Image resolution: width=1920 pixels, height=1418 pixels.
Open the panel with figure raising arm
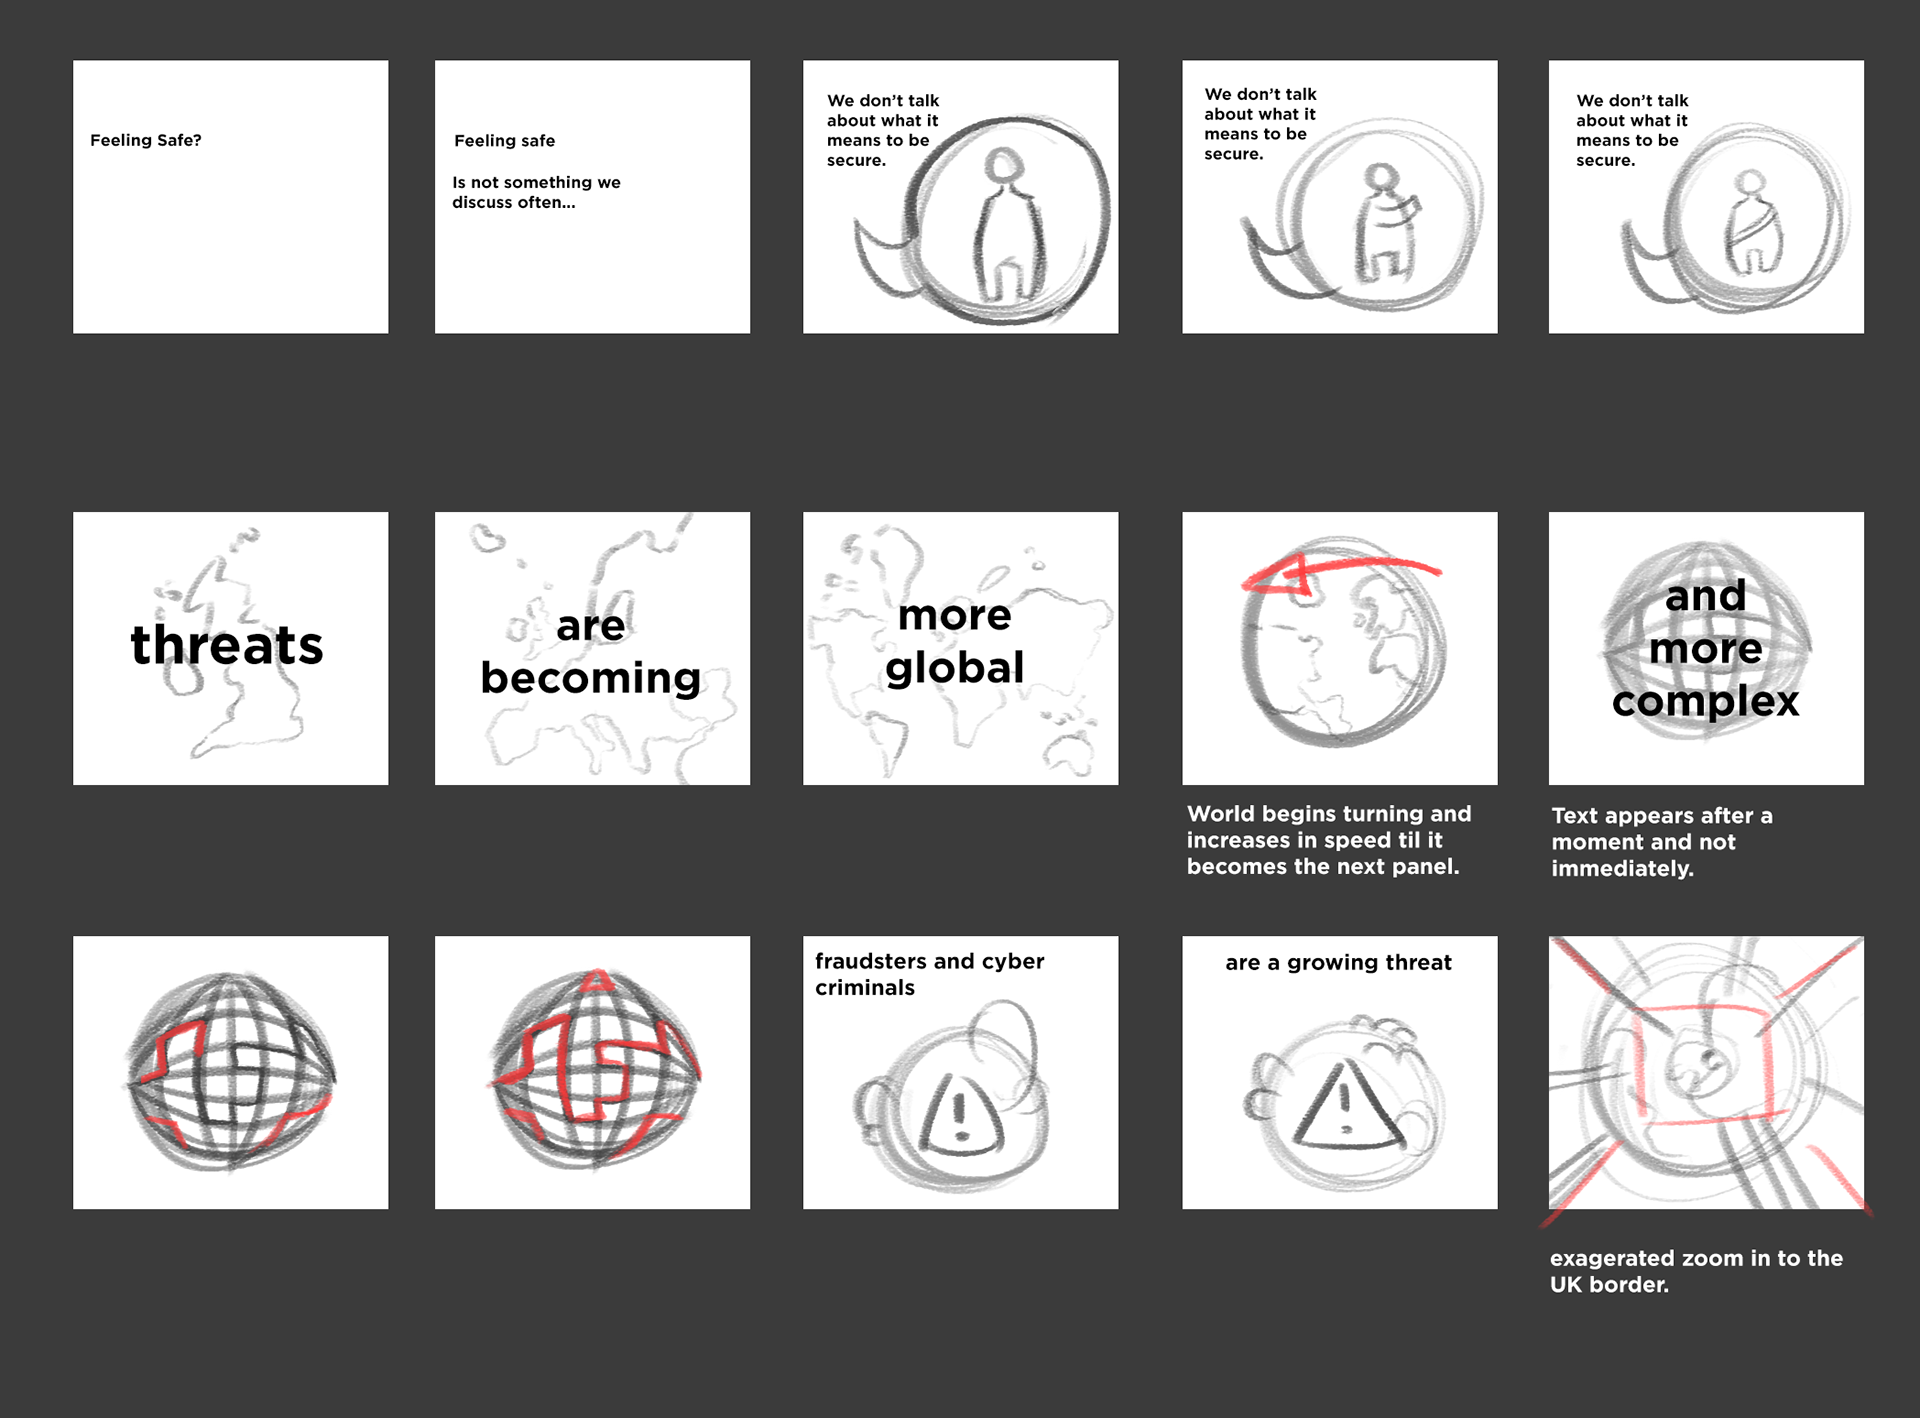click(1340, 197)
